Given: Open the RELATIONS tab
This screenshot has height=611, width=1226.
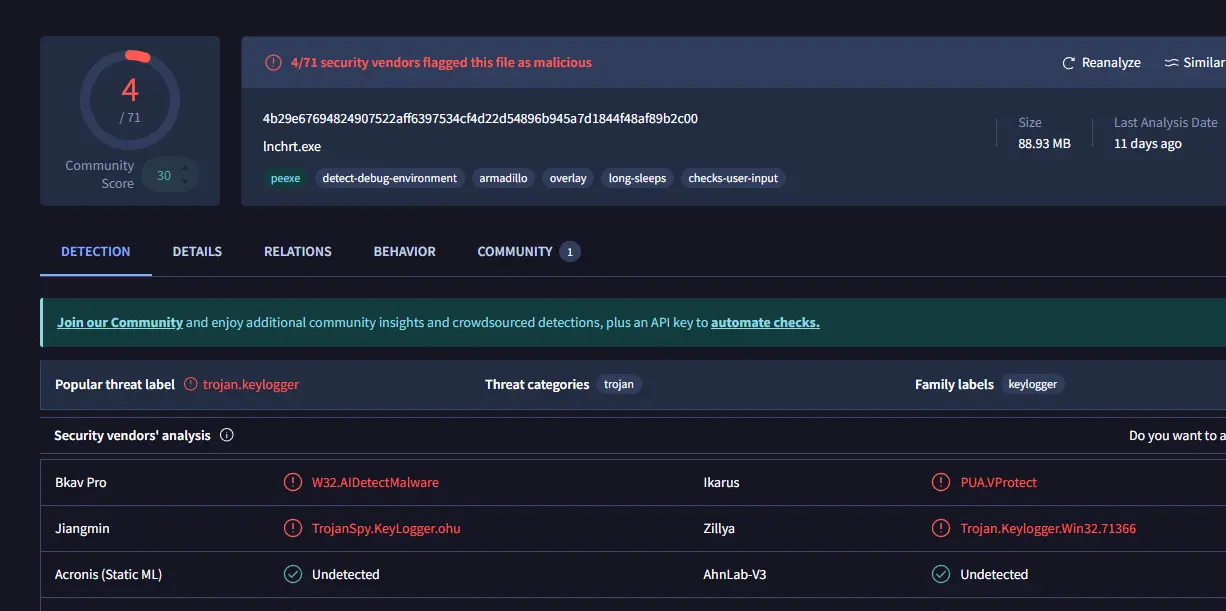Looking at the screenshot, I should tap(298, 252).
